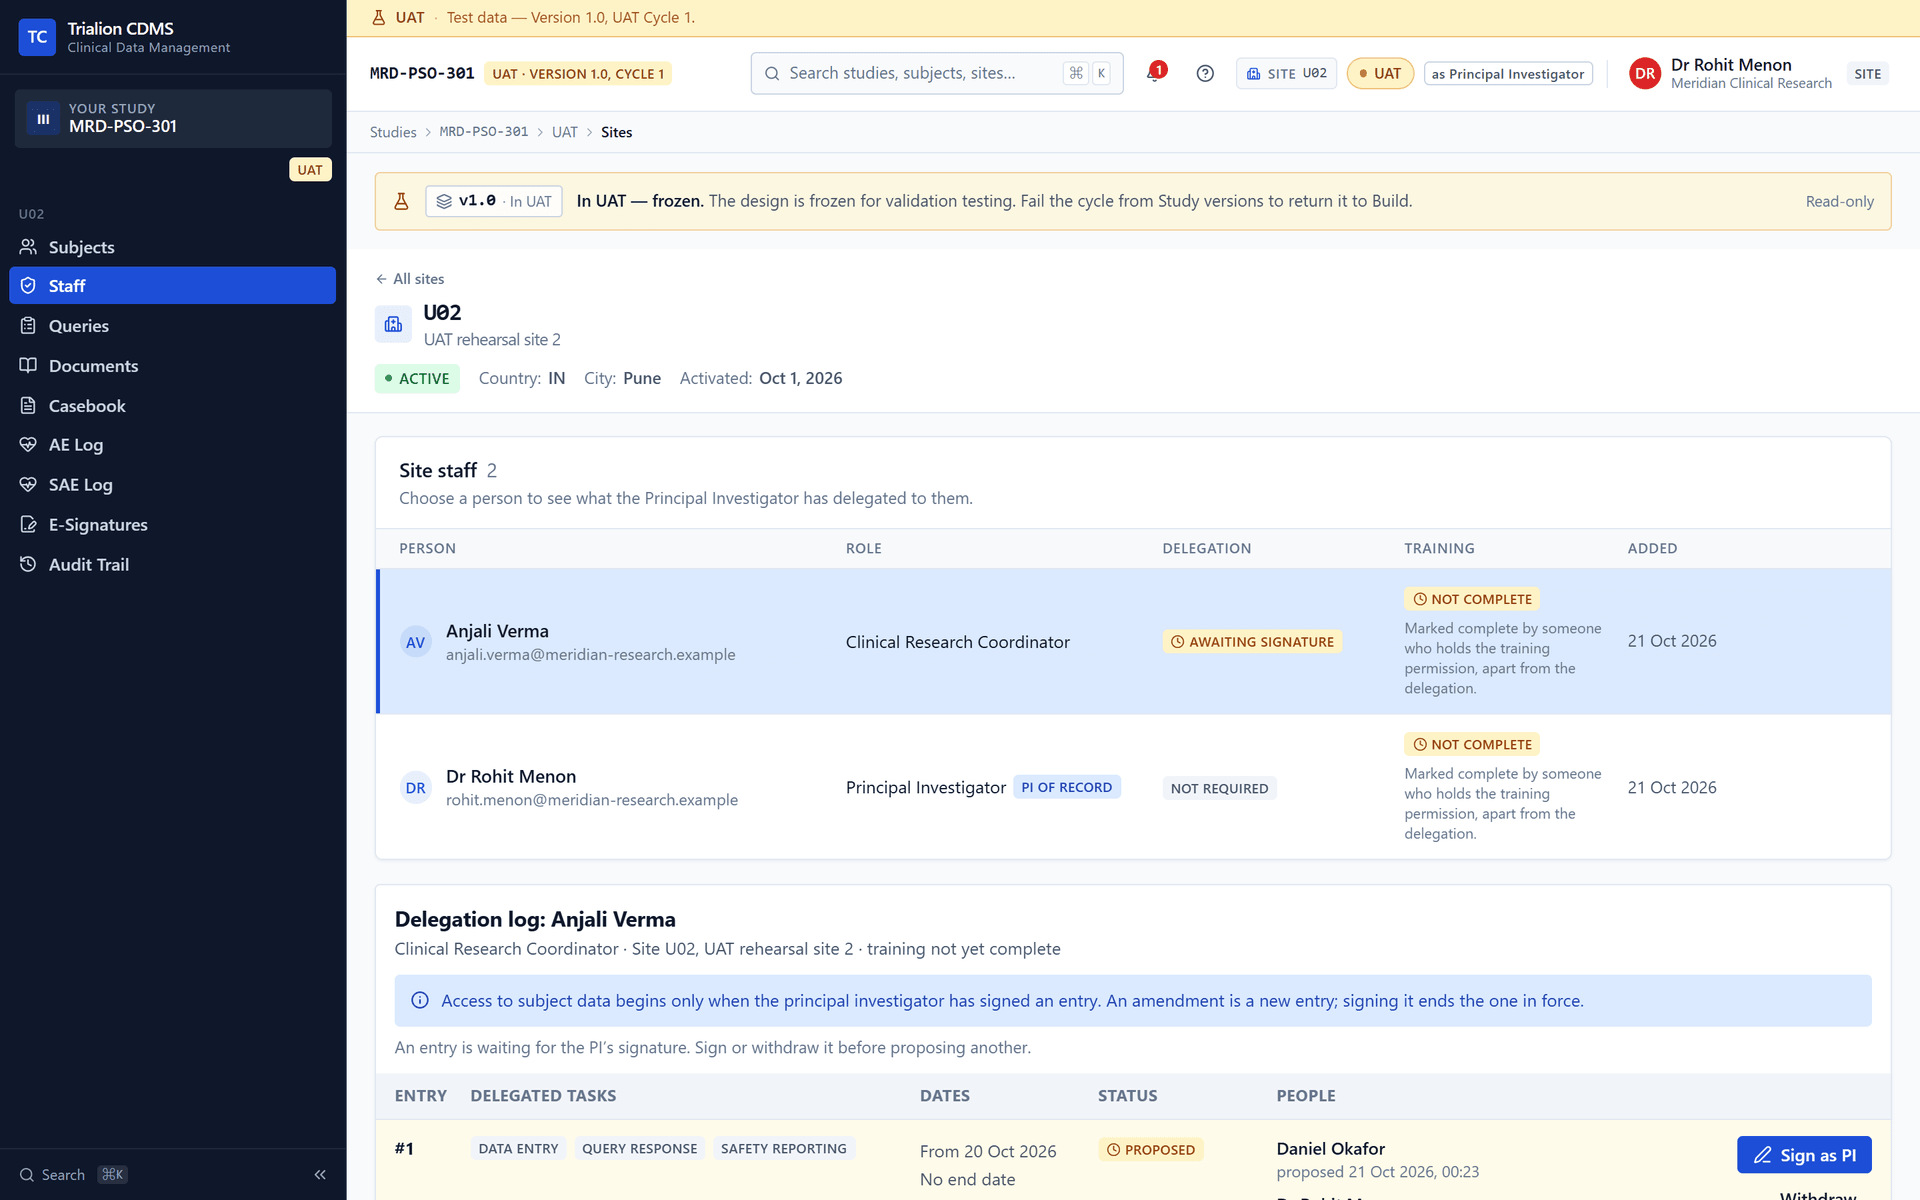The height and width of the screenshot is (1200, 1920).
Task: Select the Dr Rohit Menon staff row
Action: (x=1133, y=787)
